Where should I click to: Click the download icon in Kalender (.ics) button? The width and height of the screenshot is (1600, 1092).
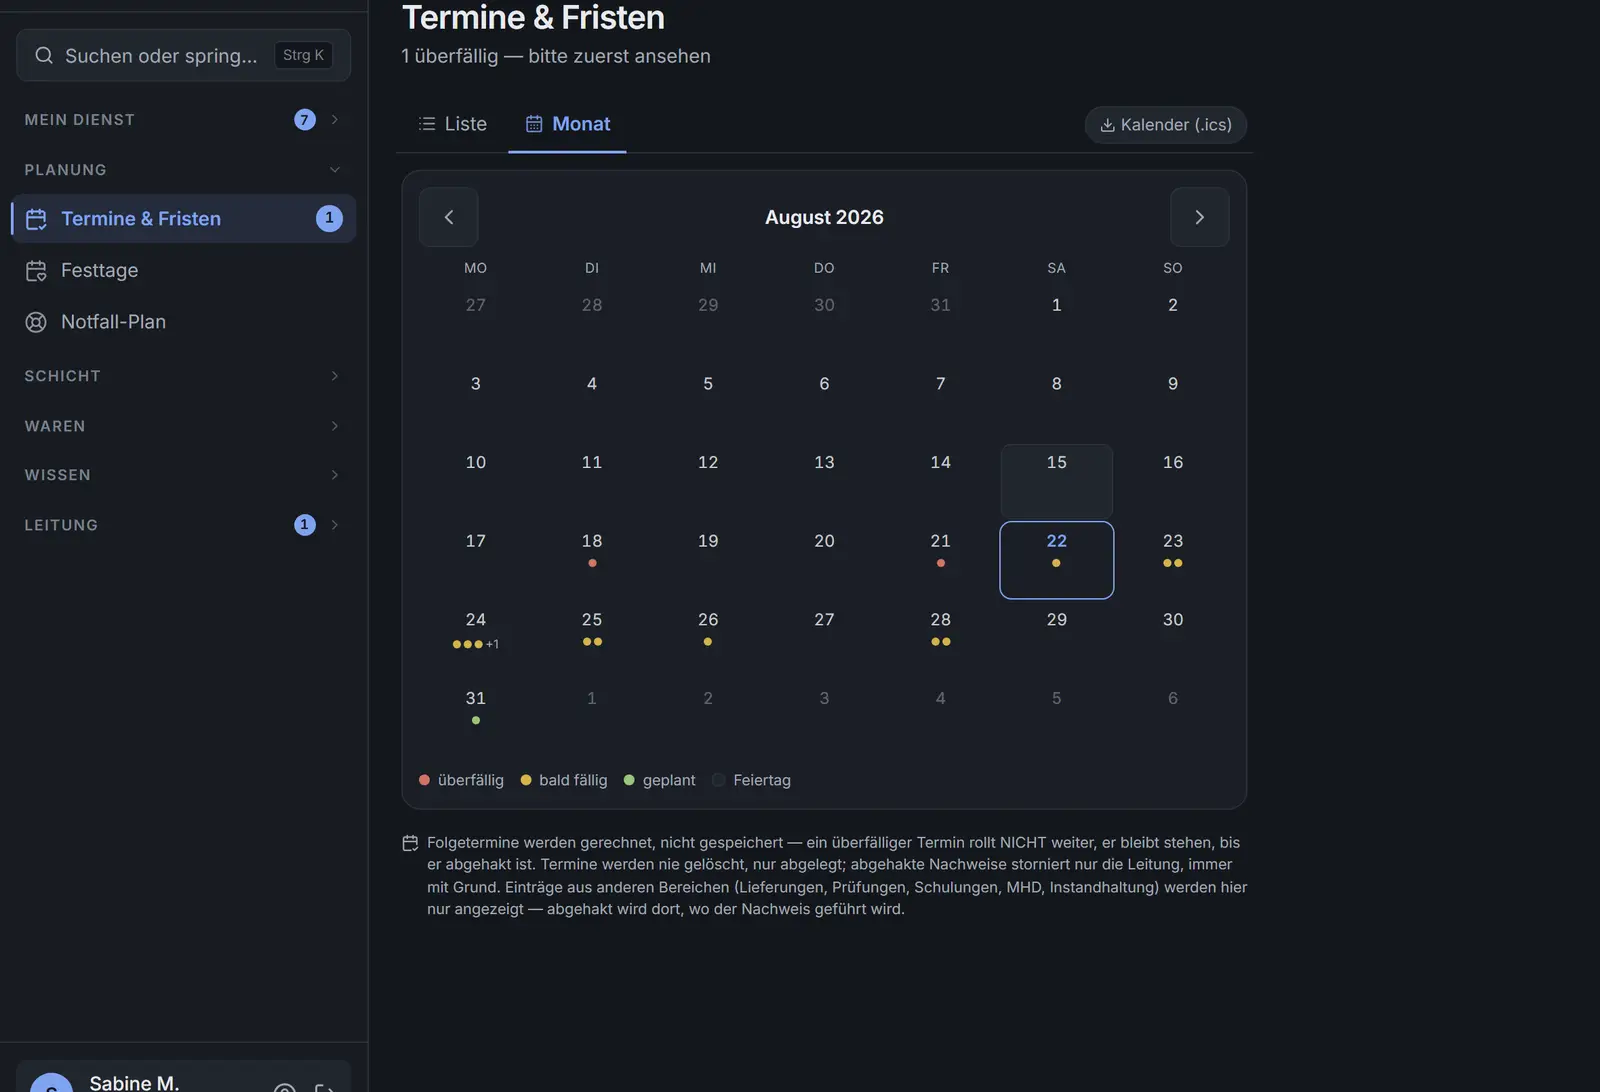(1107, 125)
